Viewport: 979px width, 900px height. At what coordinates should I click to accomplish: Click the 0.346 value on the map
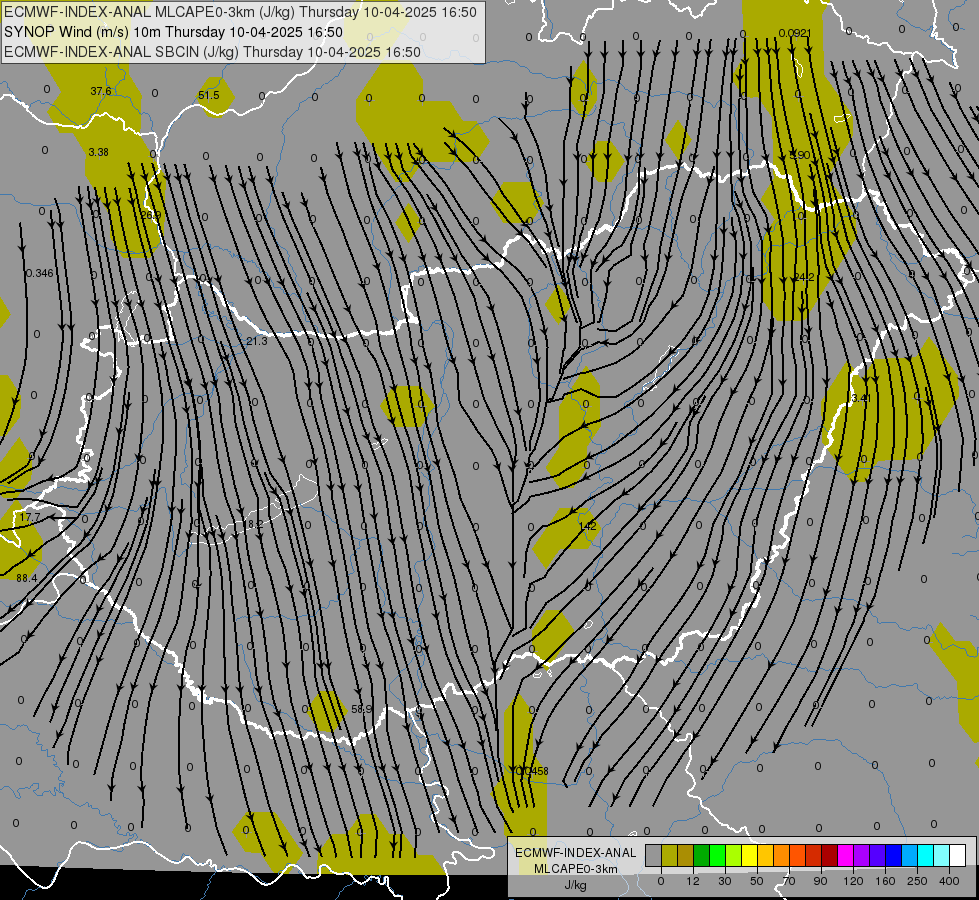coord(40,274)
